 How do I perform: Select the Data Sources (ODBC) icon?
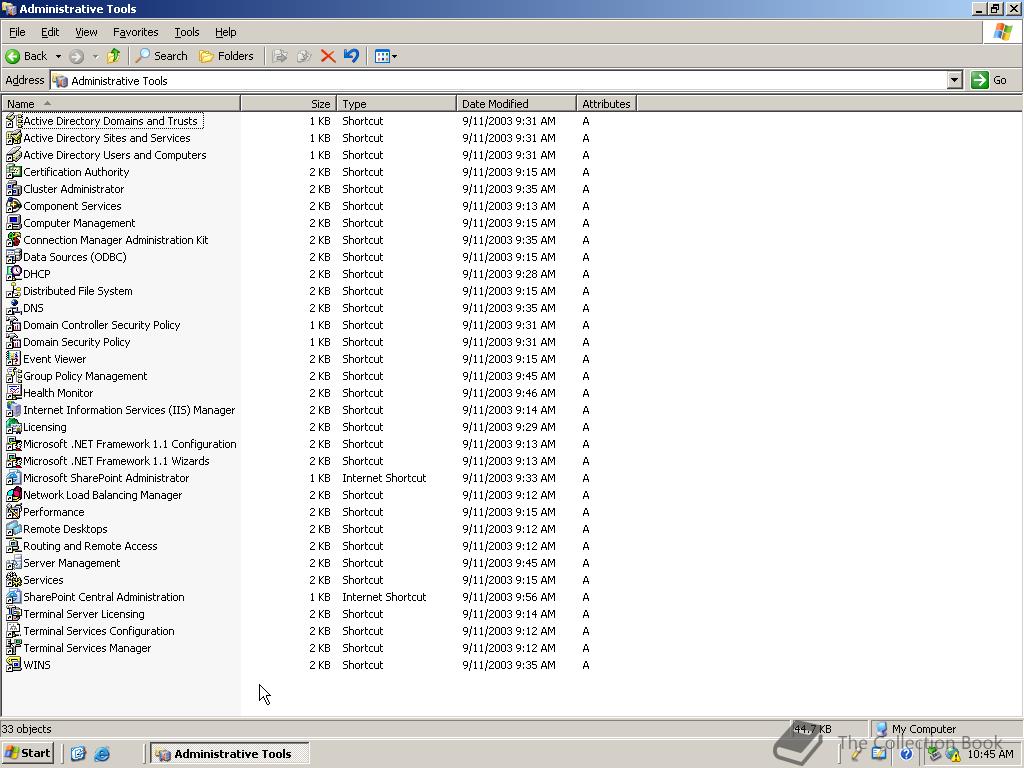(x=13, y=257)
